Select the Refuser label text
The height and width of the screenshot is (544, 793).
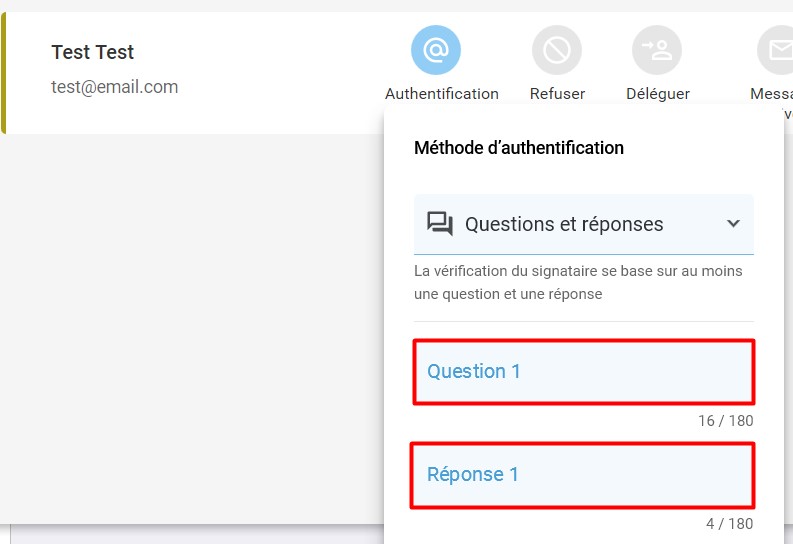click(x=557, y=94)
